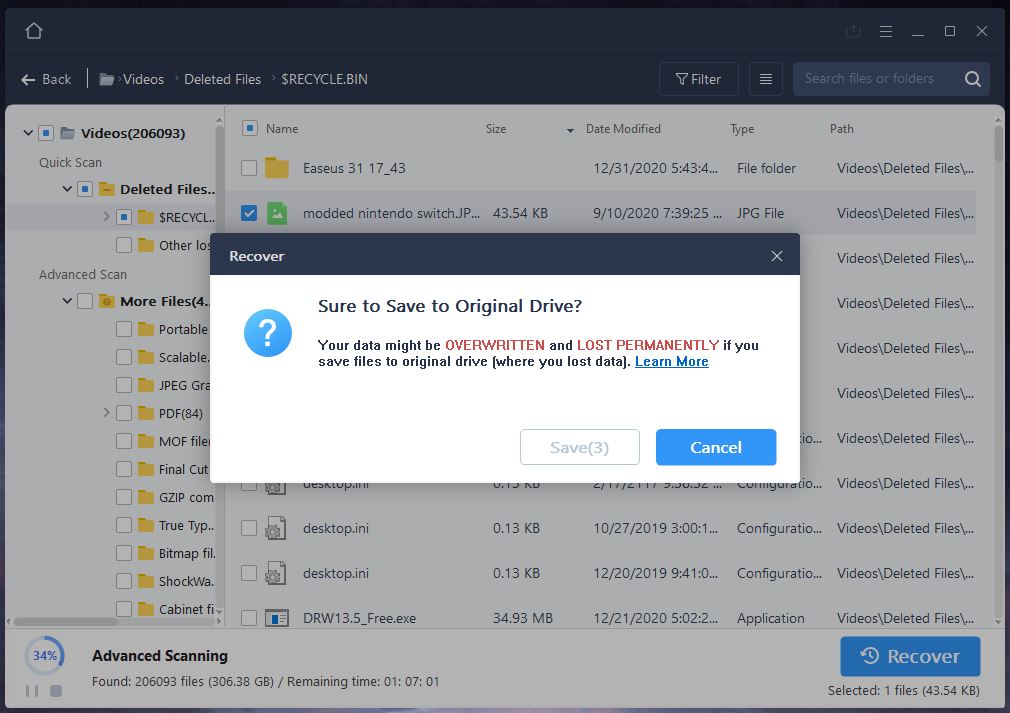The width and height of the screenshot is (1010, 713).
Task: Click the Cancel button in dialog
Action: click(715, 447)
